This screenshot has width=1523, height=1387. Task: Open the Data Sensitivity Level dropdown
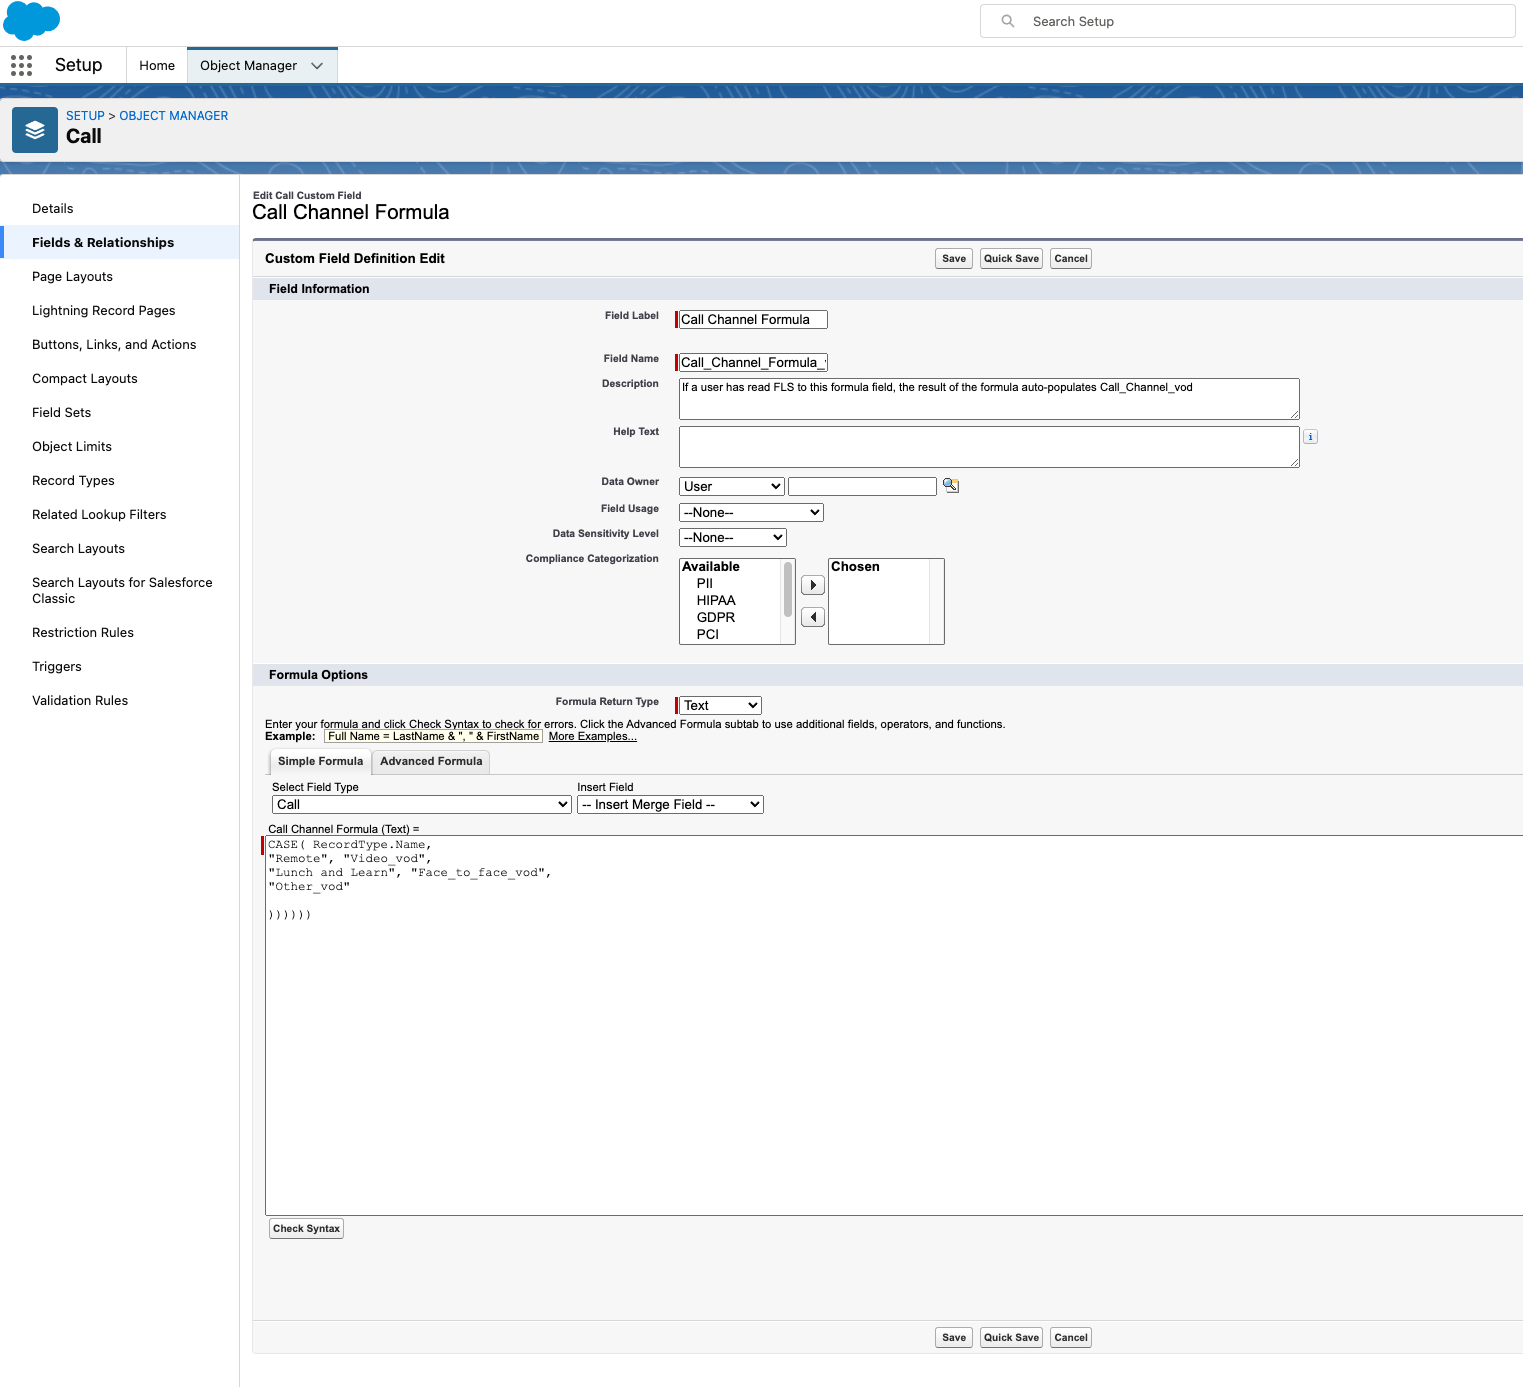(x=732, y=537)
